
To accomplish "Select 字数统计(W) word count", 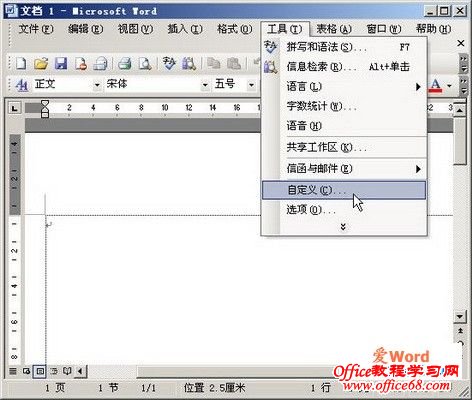I will 344,106.
